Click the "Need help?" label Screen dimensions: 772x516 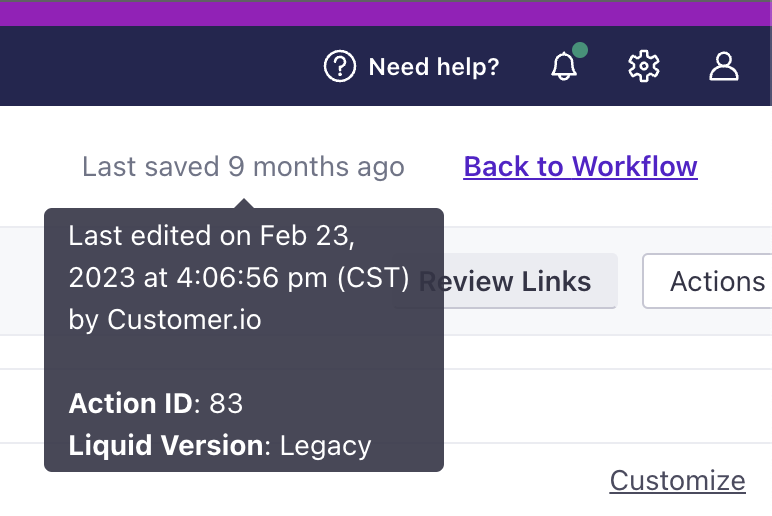433,67
